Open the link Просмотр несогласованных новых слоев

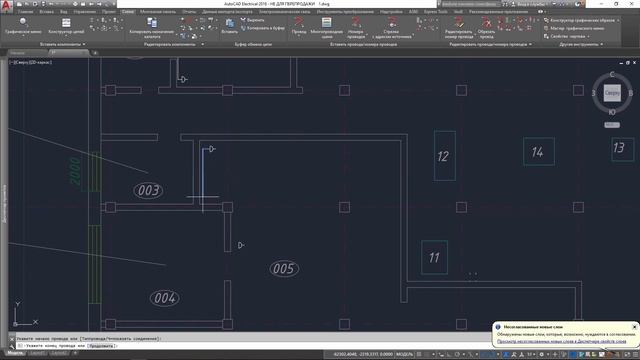pyautogui.click(x=562, y=341)
